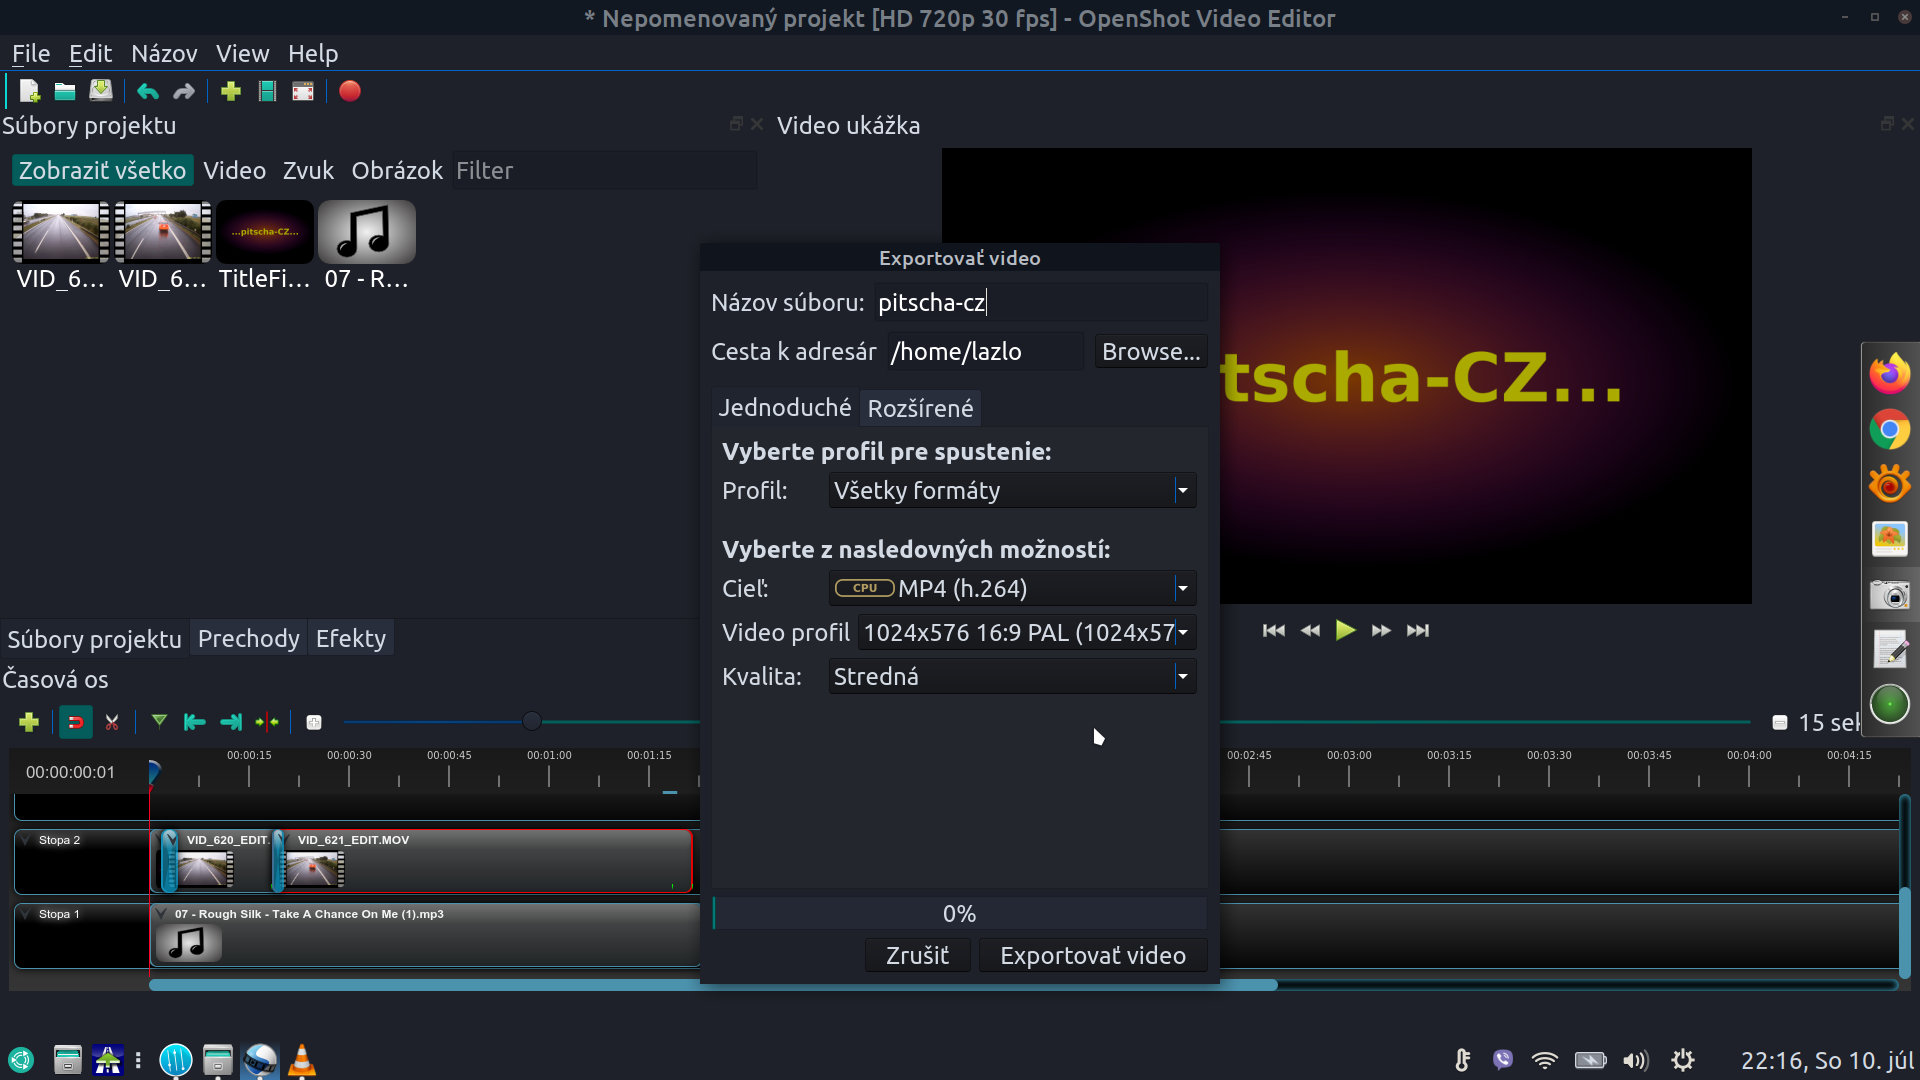Click the Fullscreen toolbar icon

303,92
